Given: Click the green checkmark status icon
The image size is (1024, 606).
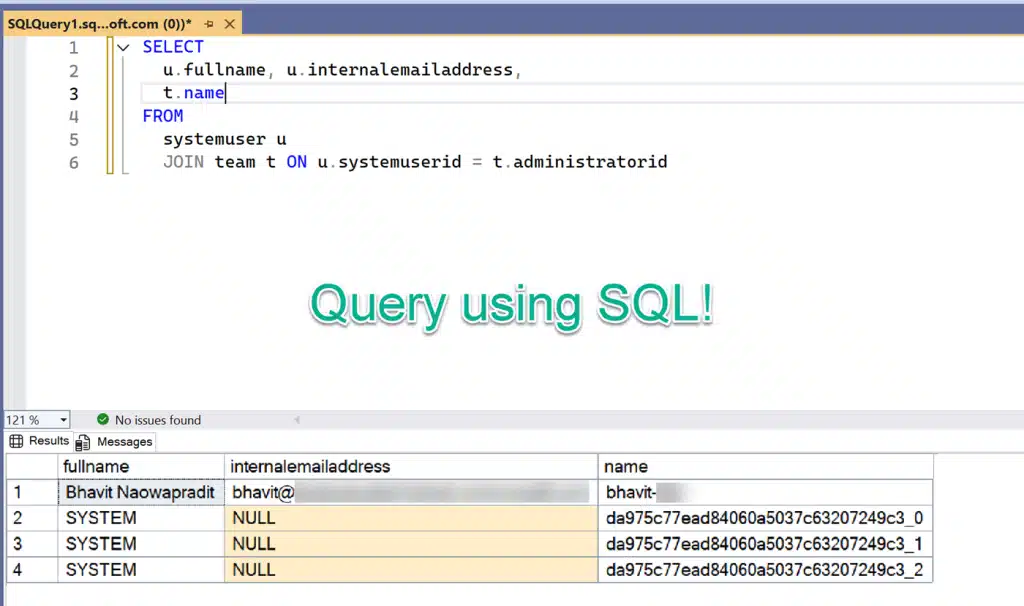Looking at the screenshot, I should [x=103, y=420].
